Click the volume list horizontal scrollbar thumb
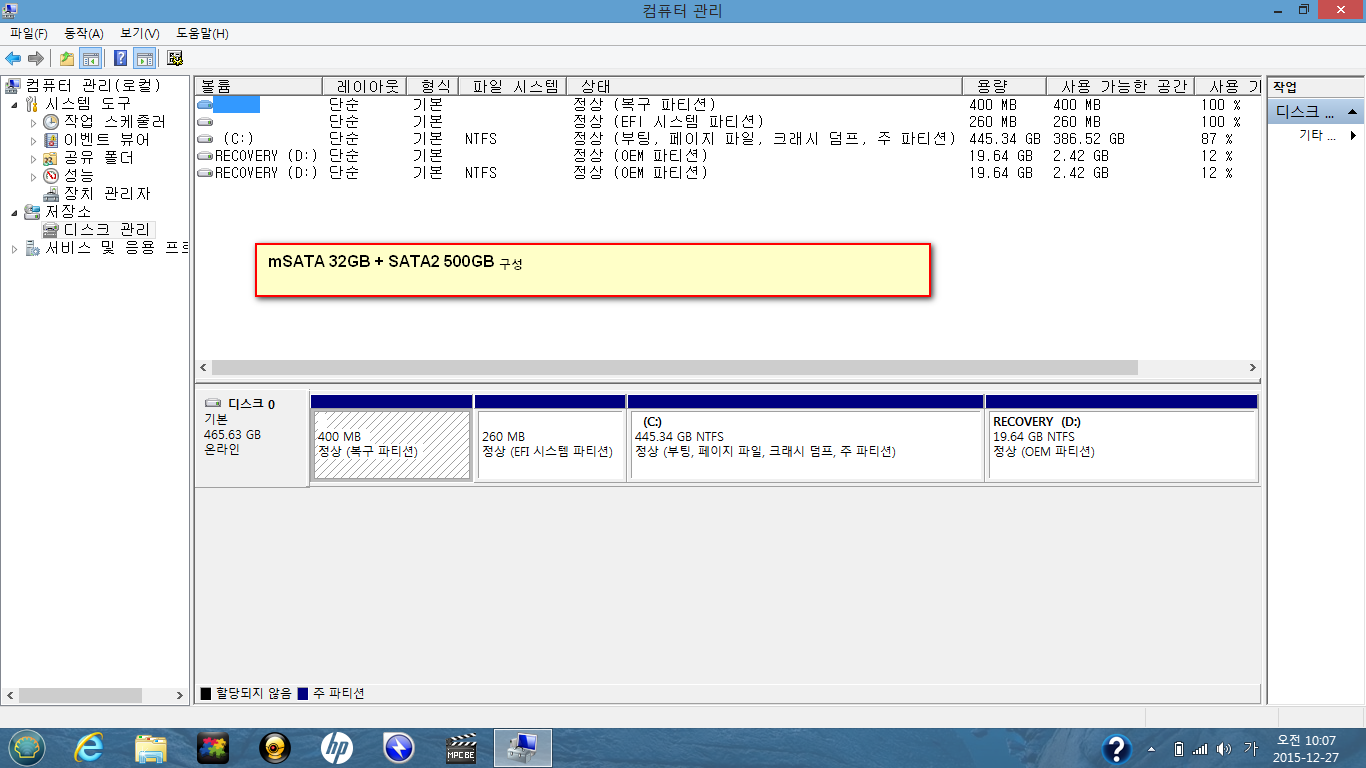The height and width of the screenshot is (768, 1366). coord(675,368)
